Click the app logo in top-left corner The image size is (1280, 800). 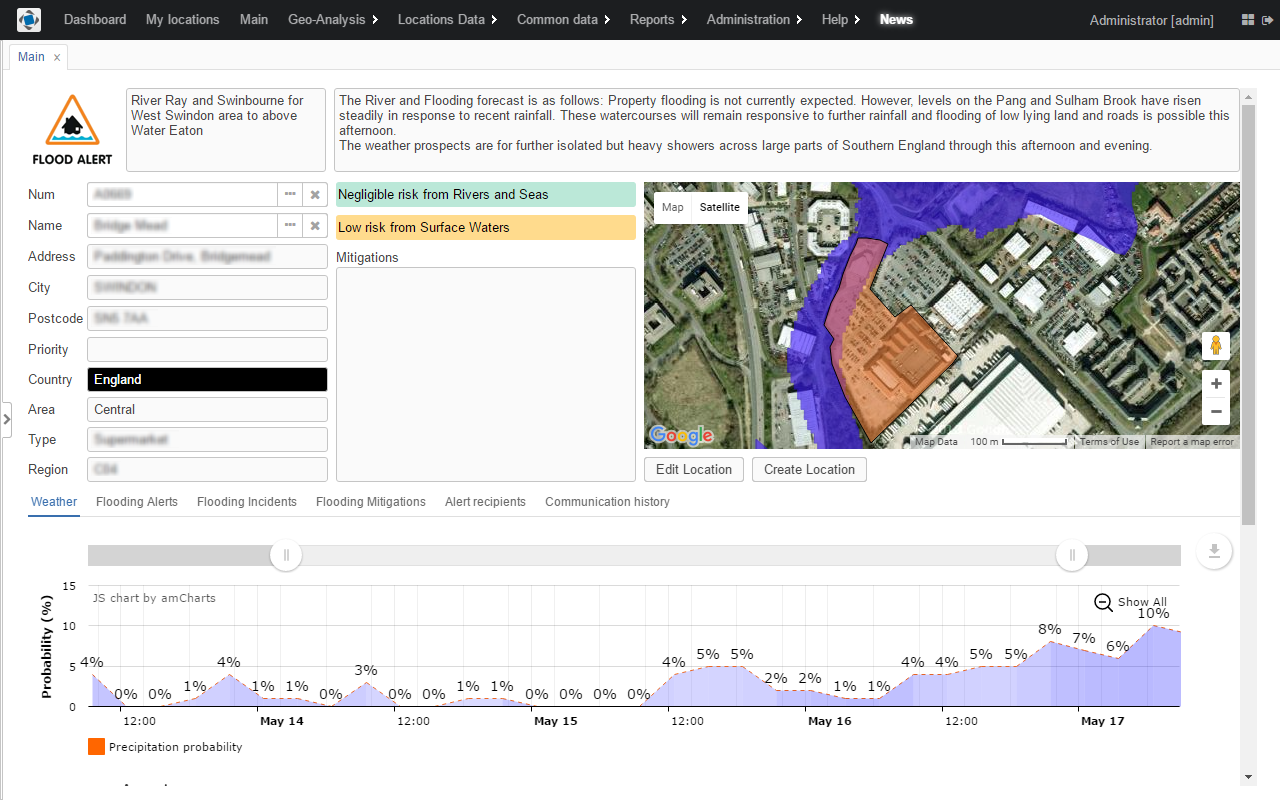tap(29, 19)
